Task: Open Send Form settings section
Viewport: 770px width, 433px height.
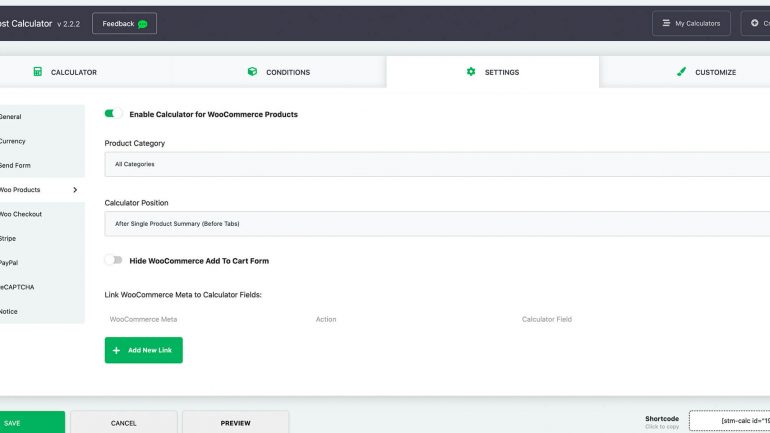Action: coord(42,165)
